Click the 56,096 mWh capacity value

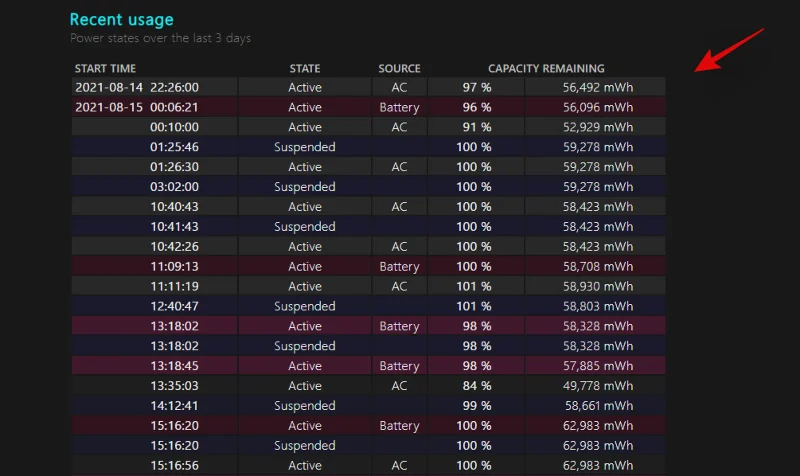pyautogui.click(x=598, y=107)
